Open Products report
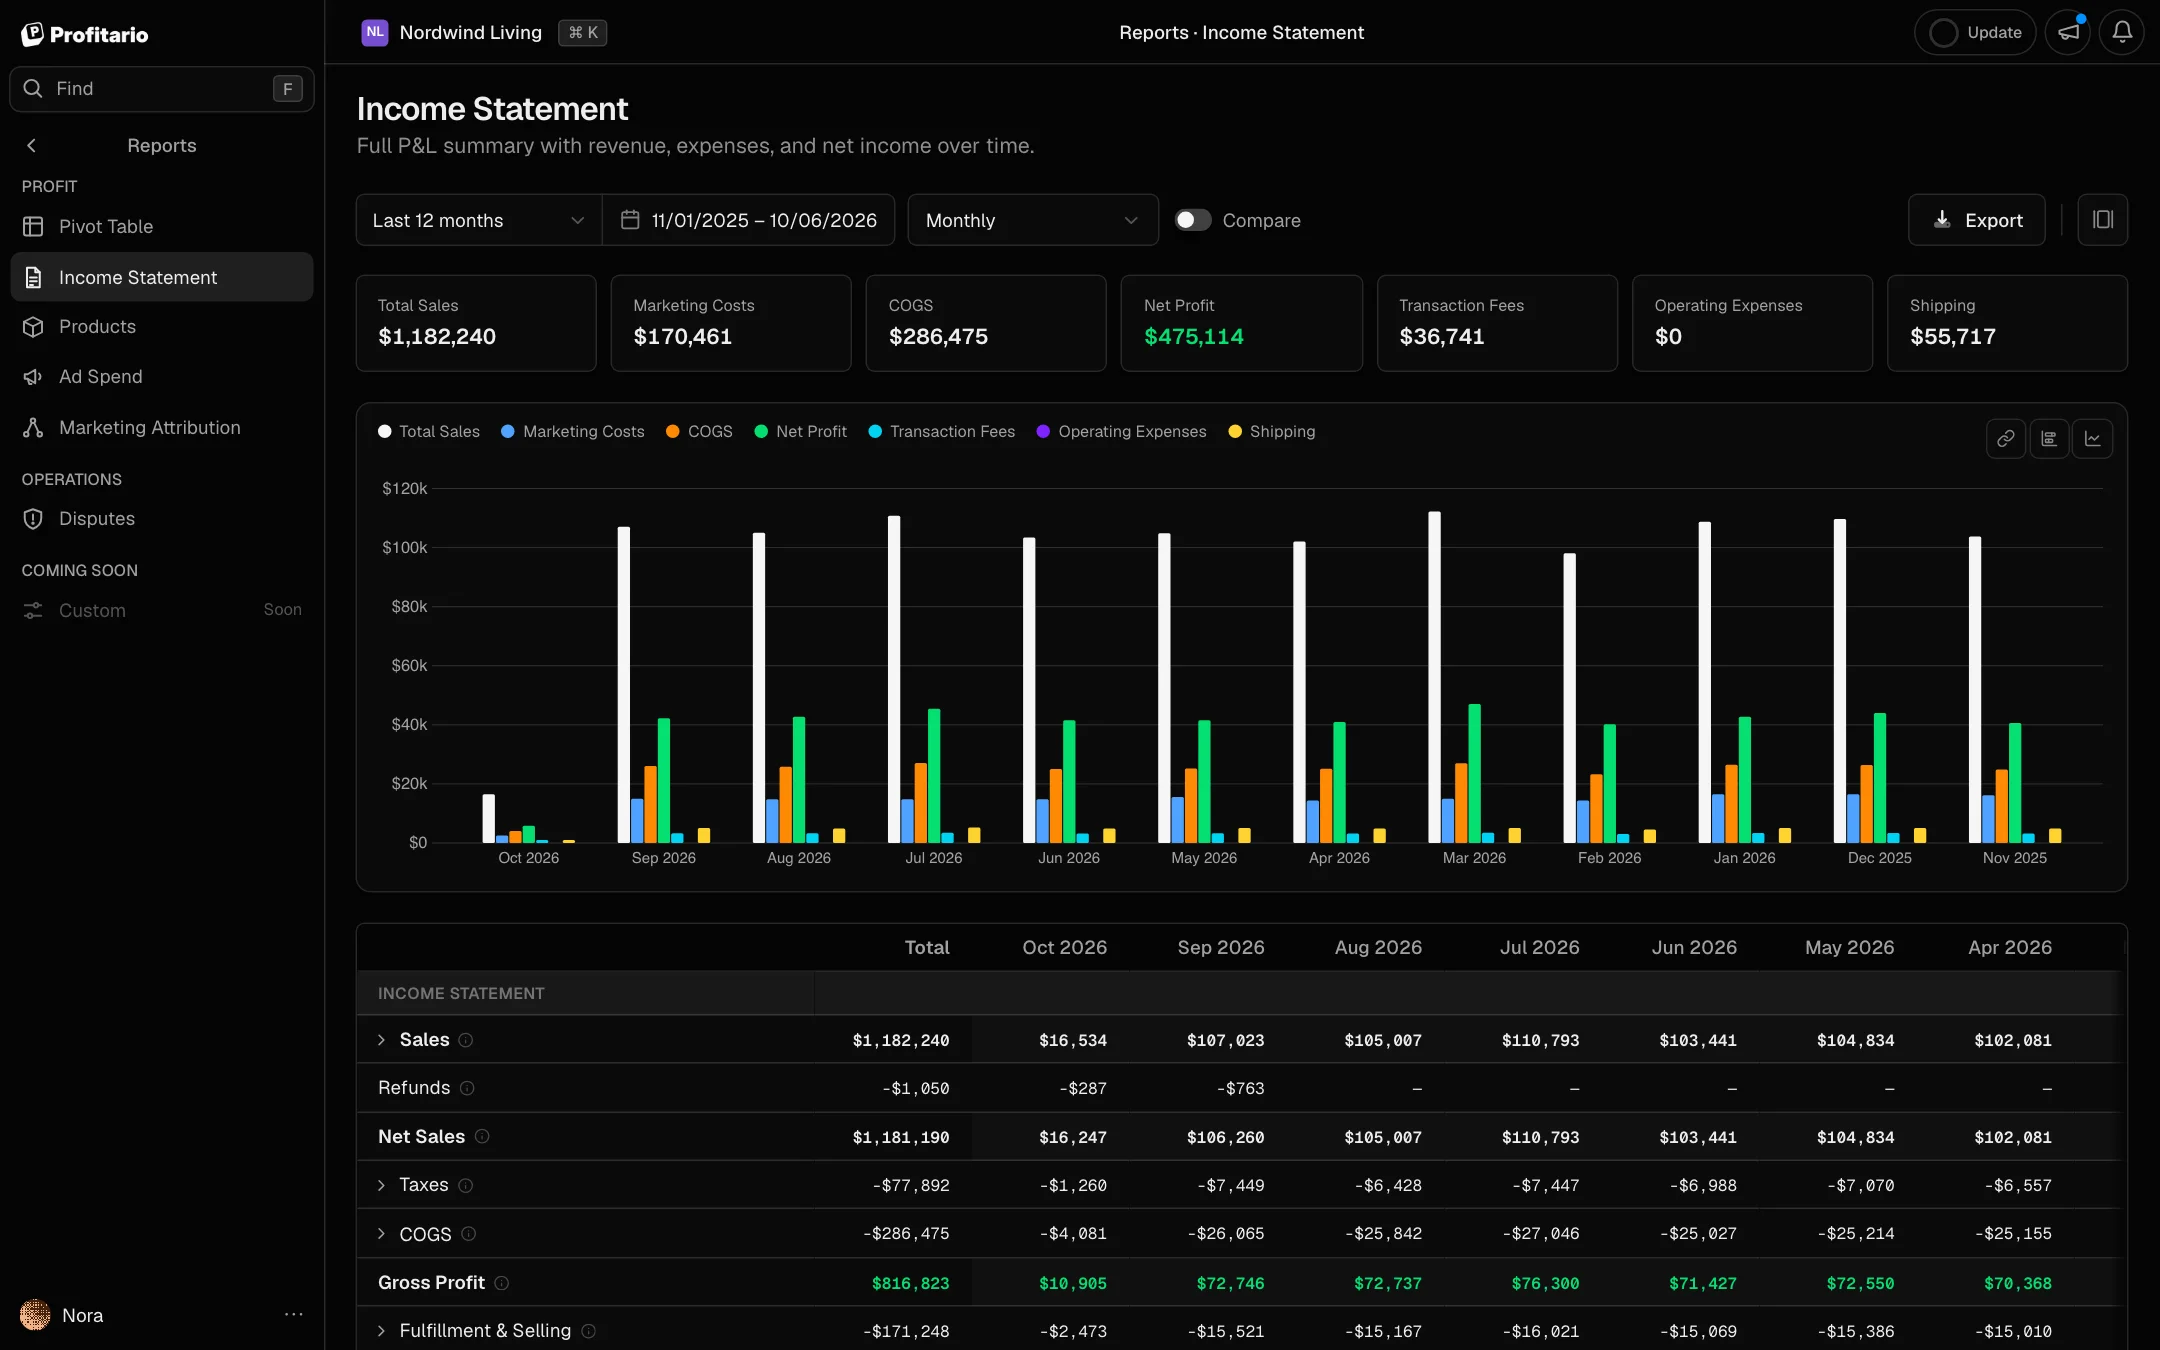This screenshot has width=2160, height=1350. pyautogui.click(x=162, y=327)
